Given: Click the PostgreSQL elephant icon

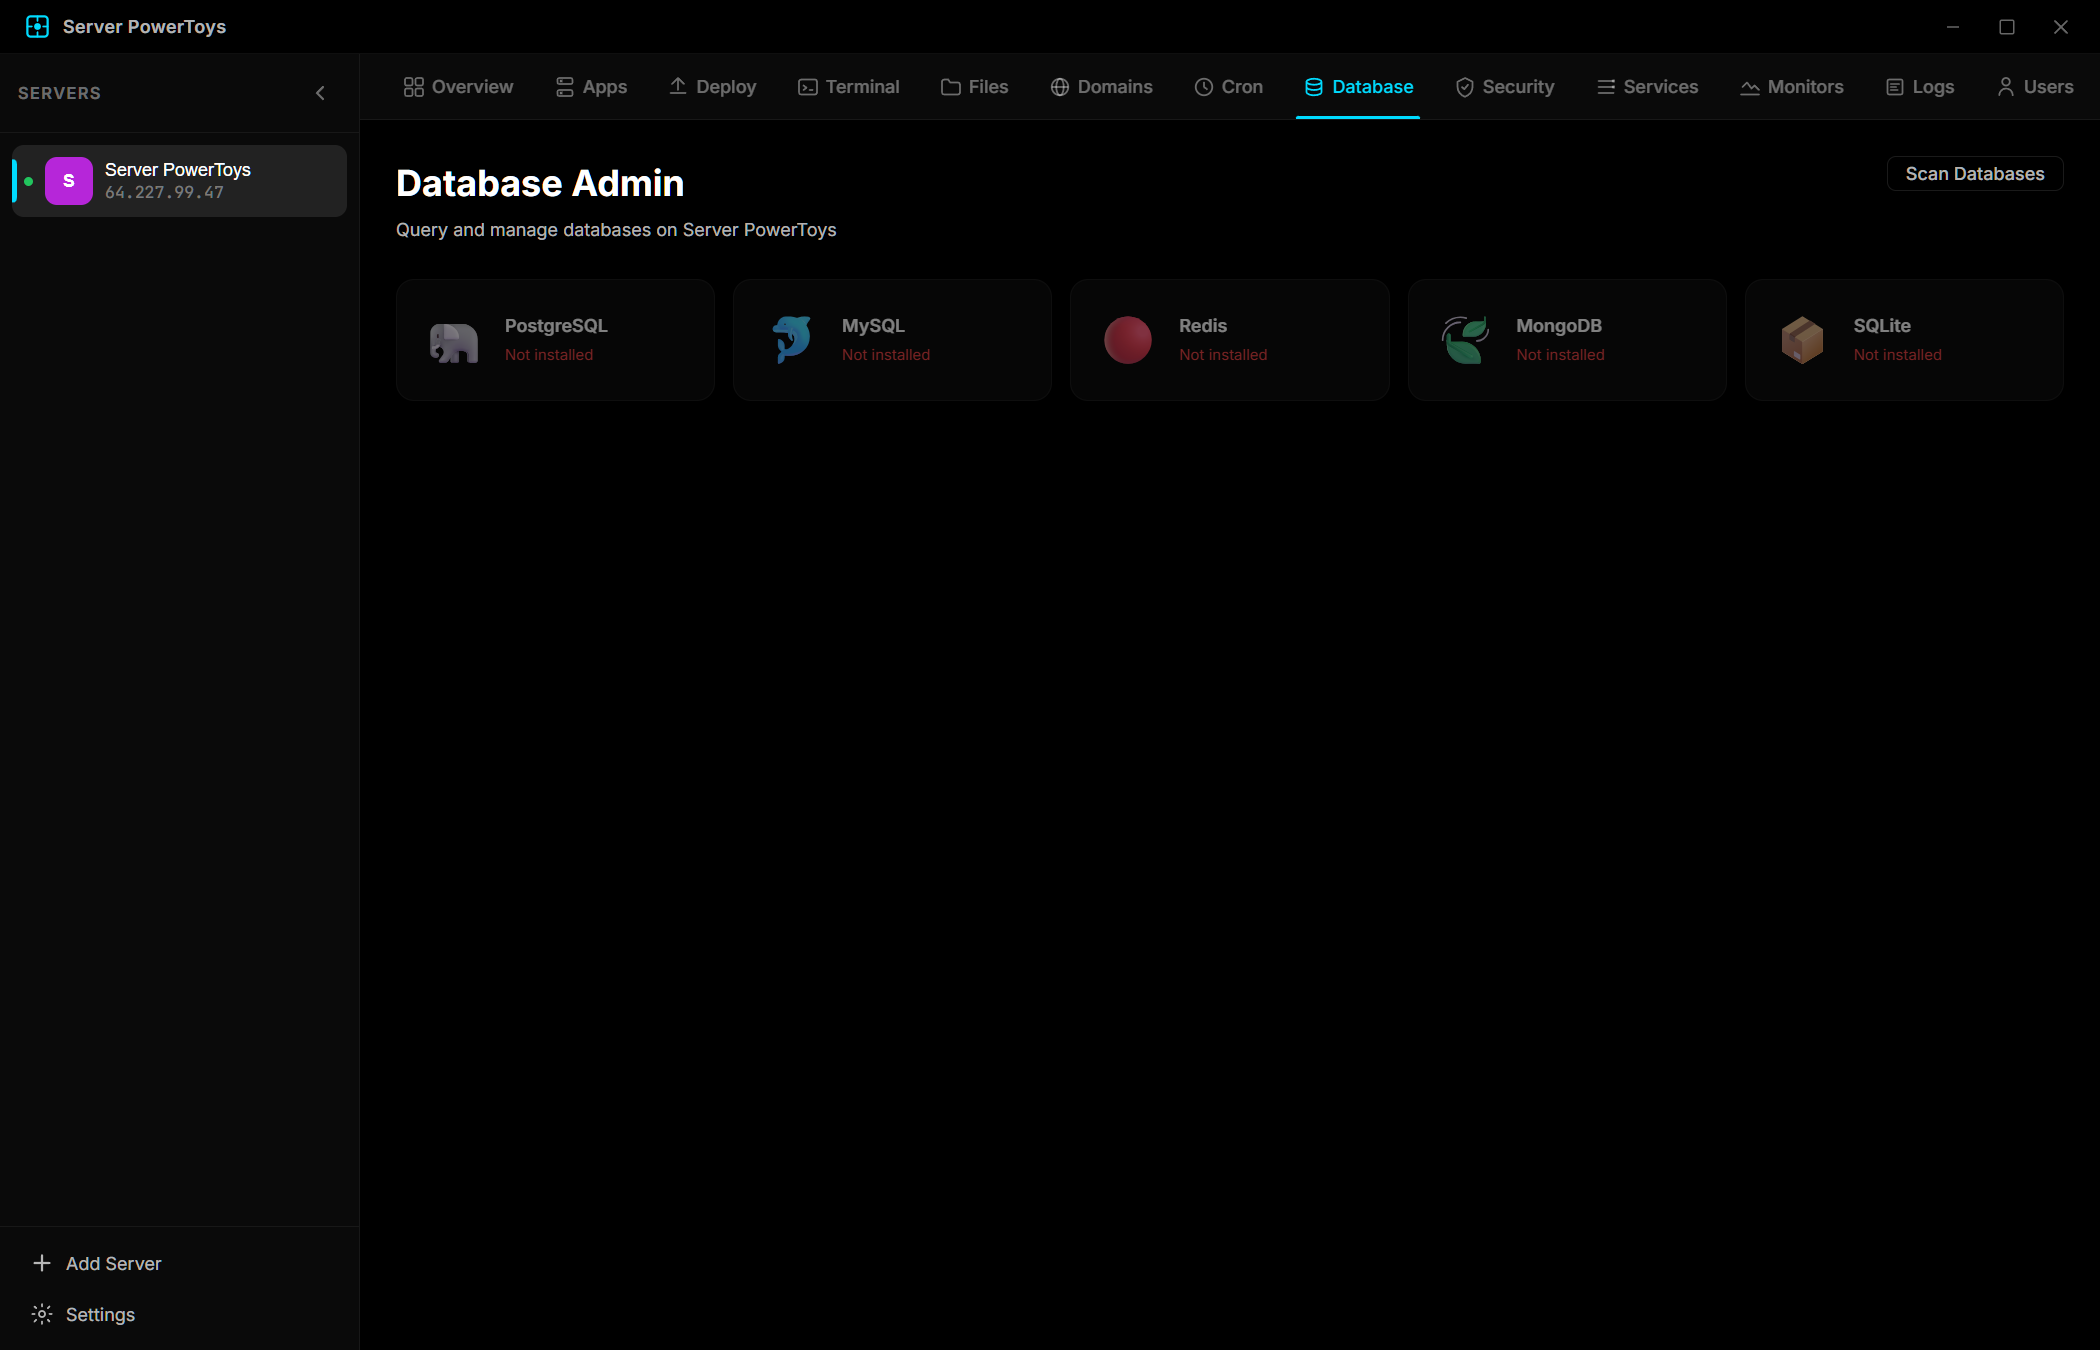Looking at the screenshot, I should (x=453, y=340).
